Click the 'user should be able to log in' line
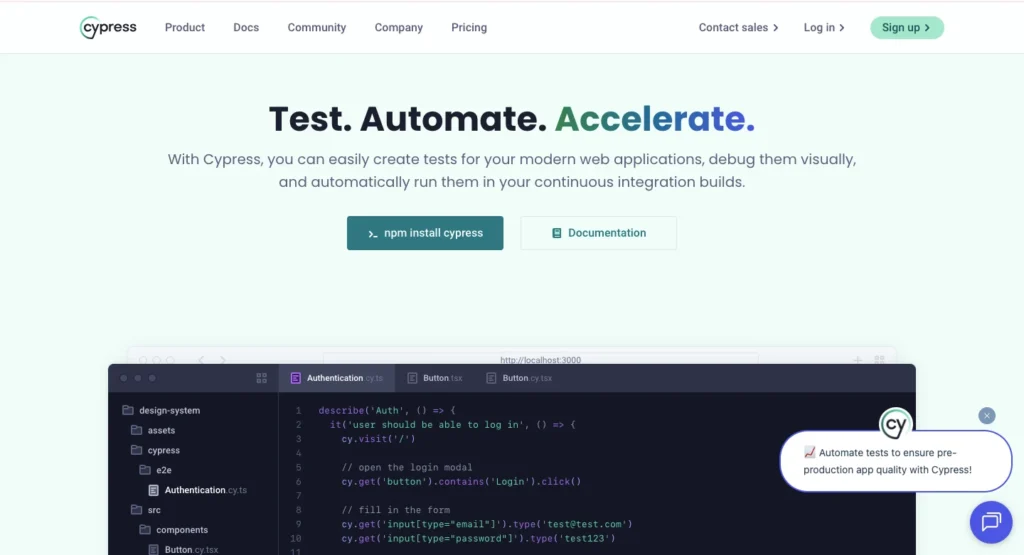1024x555 pixels. pyautogui.click(x=453, y=425)
